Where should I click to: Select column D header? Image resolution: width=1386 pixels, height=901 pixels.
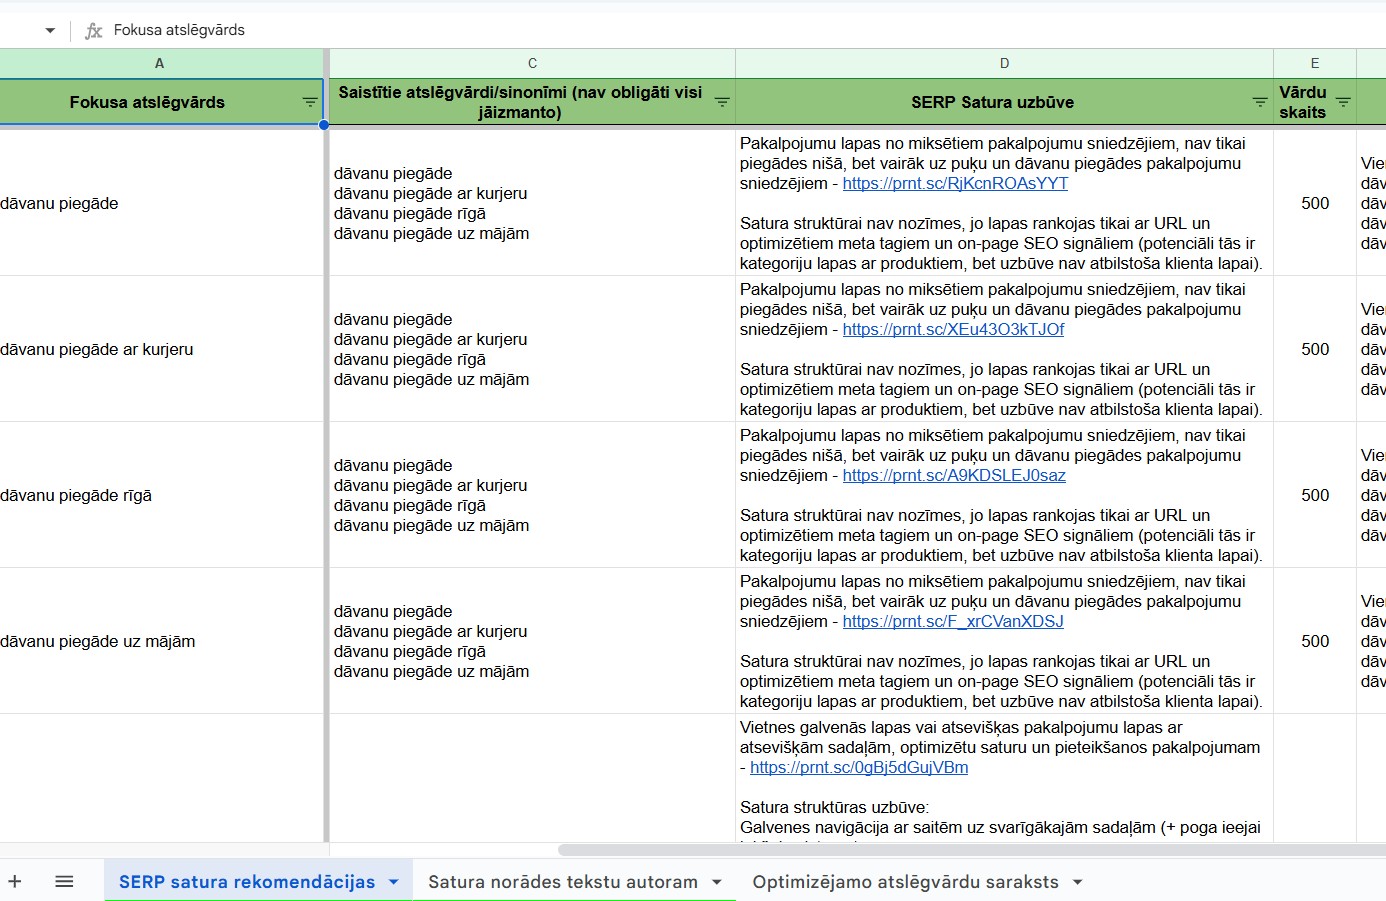1004,63
